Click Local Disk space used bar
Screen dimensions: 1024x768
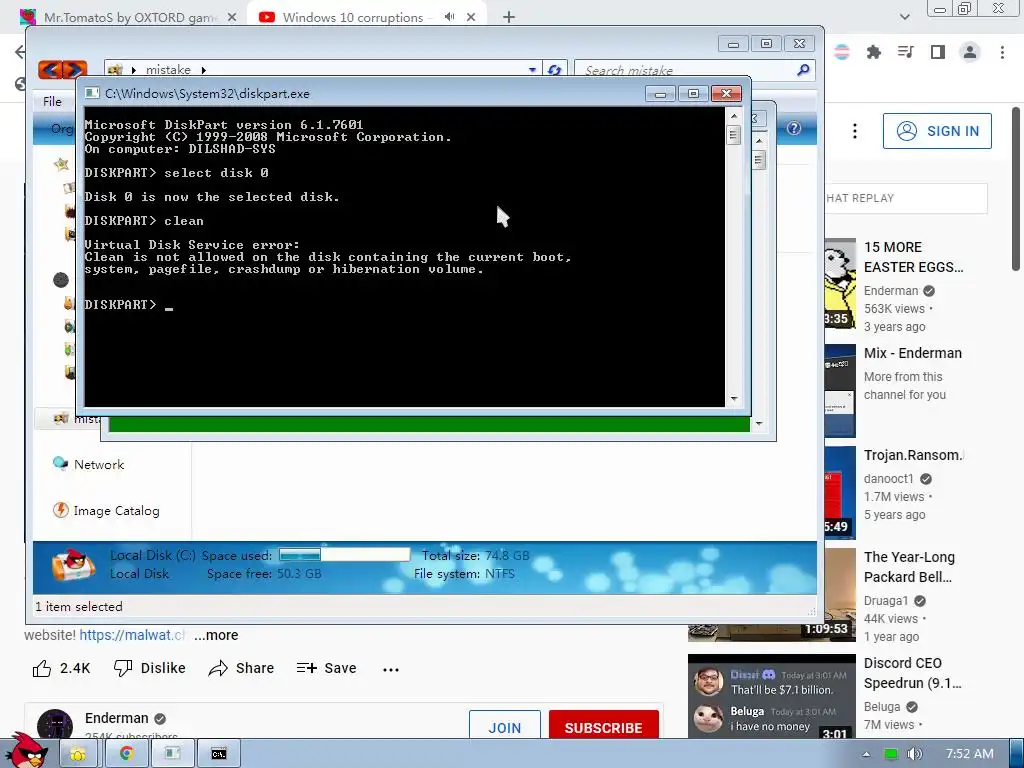(x=344, y=555)
